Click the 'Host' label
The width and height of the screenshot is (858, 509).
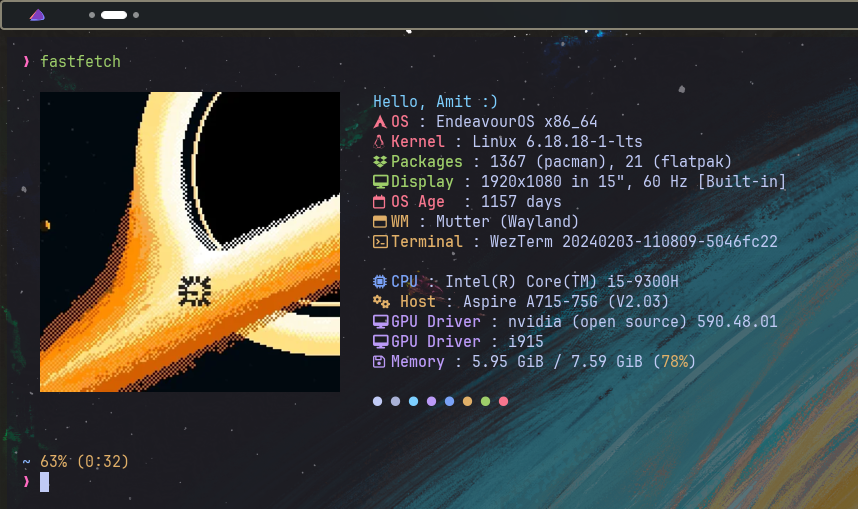pyautogui.click(x=418, y=302)
